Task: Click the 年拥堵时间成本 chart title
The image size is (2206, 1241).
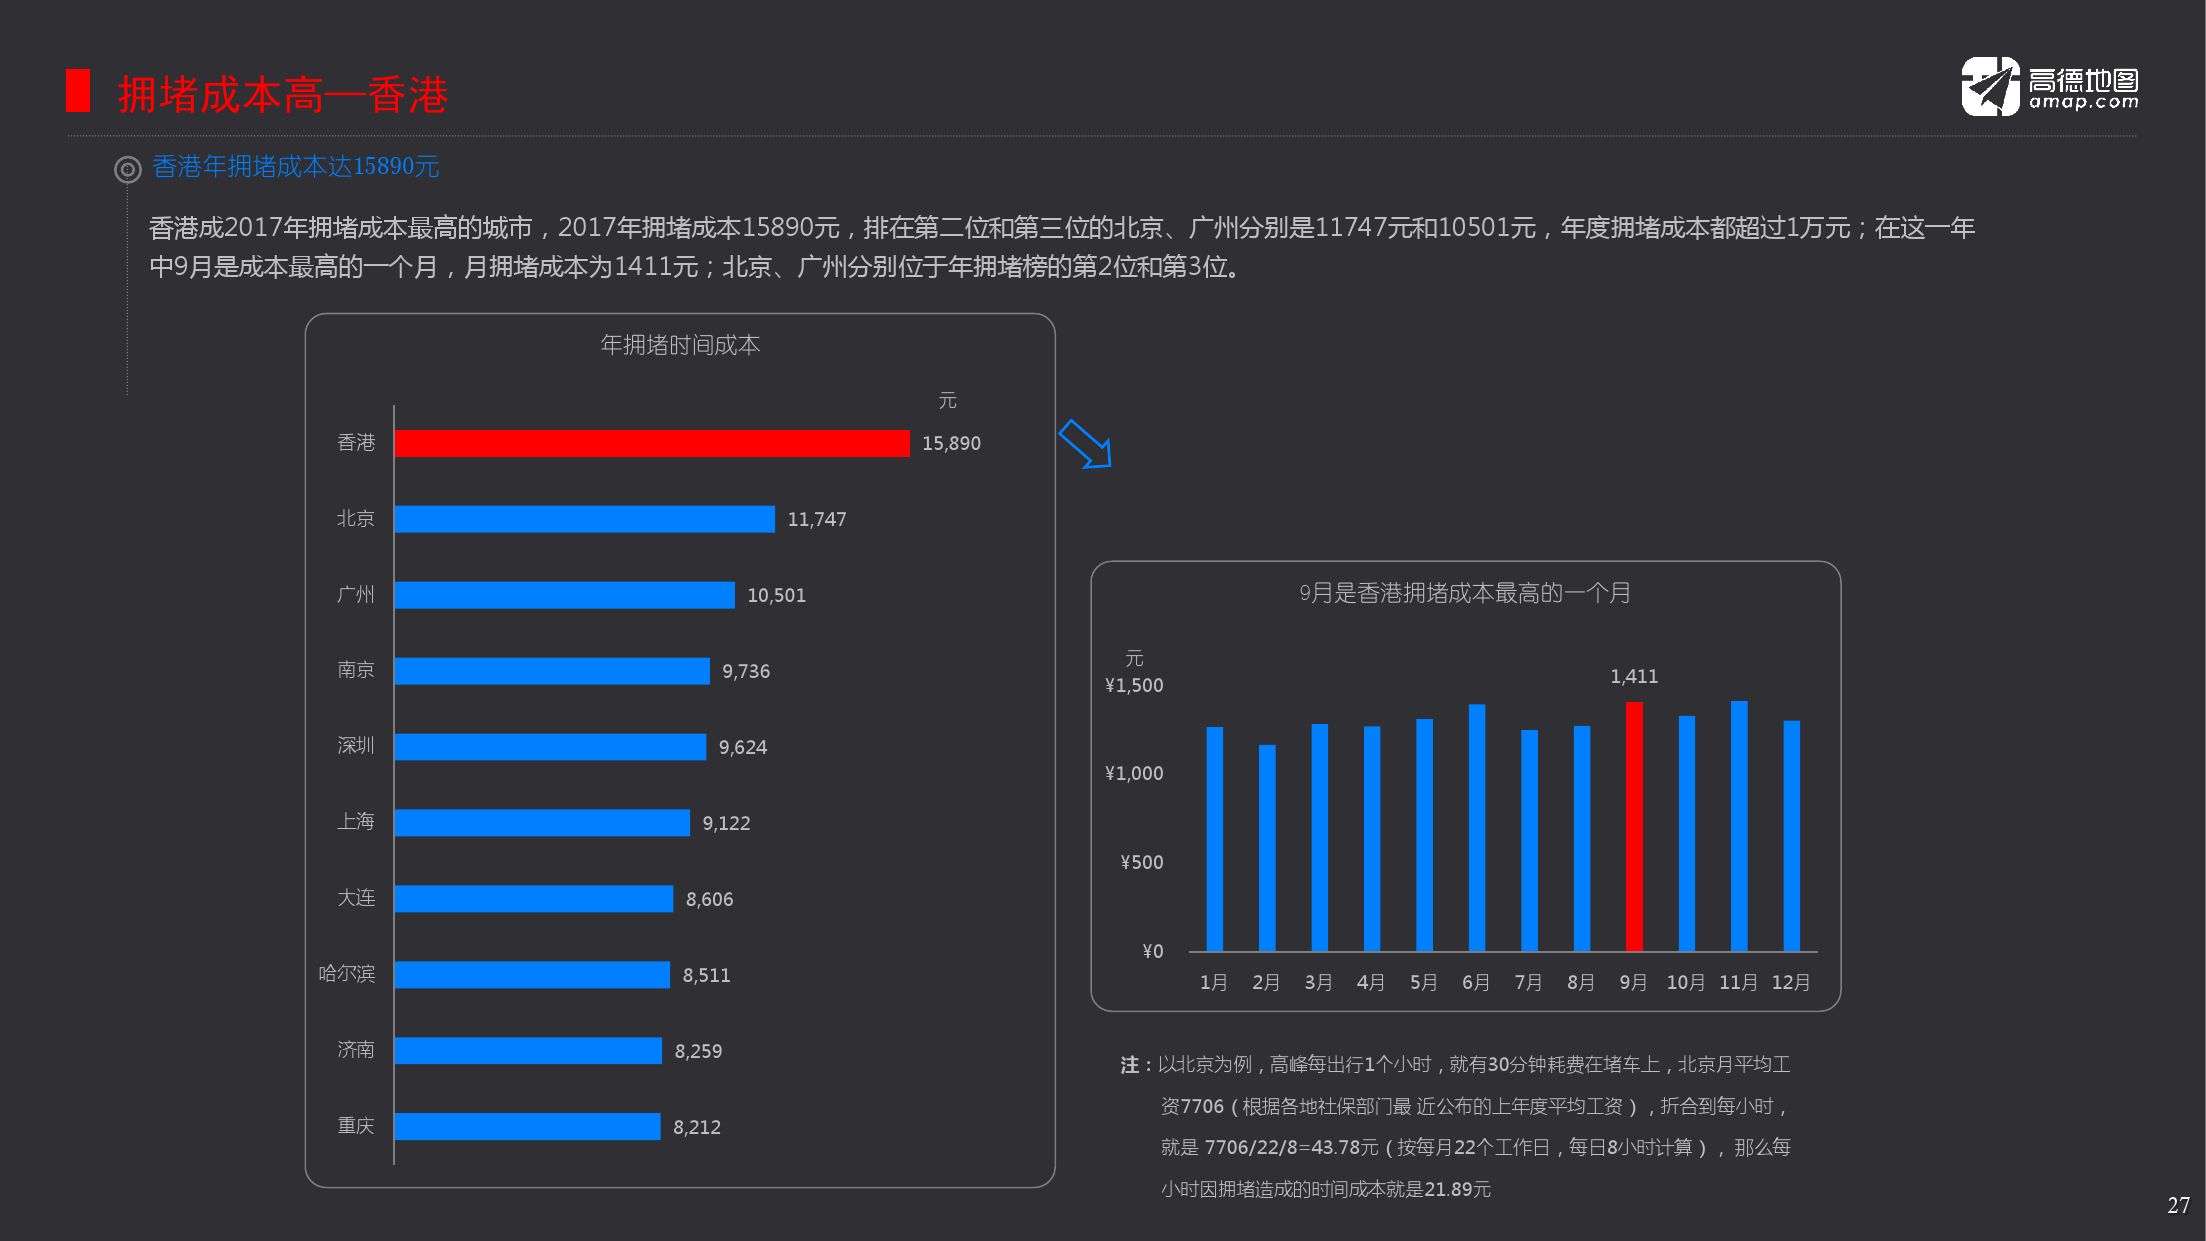Action: coord(680,345)
